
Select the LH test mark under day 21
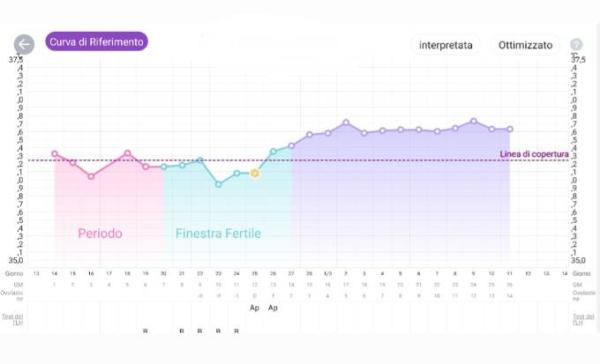click(x=182, y=331)
